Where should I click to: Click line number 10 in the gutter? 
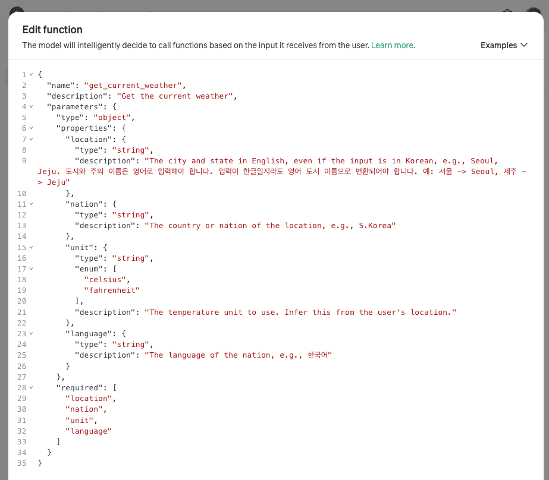[22, 193]
